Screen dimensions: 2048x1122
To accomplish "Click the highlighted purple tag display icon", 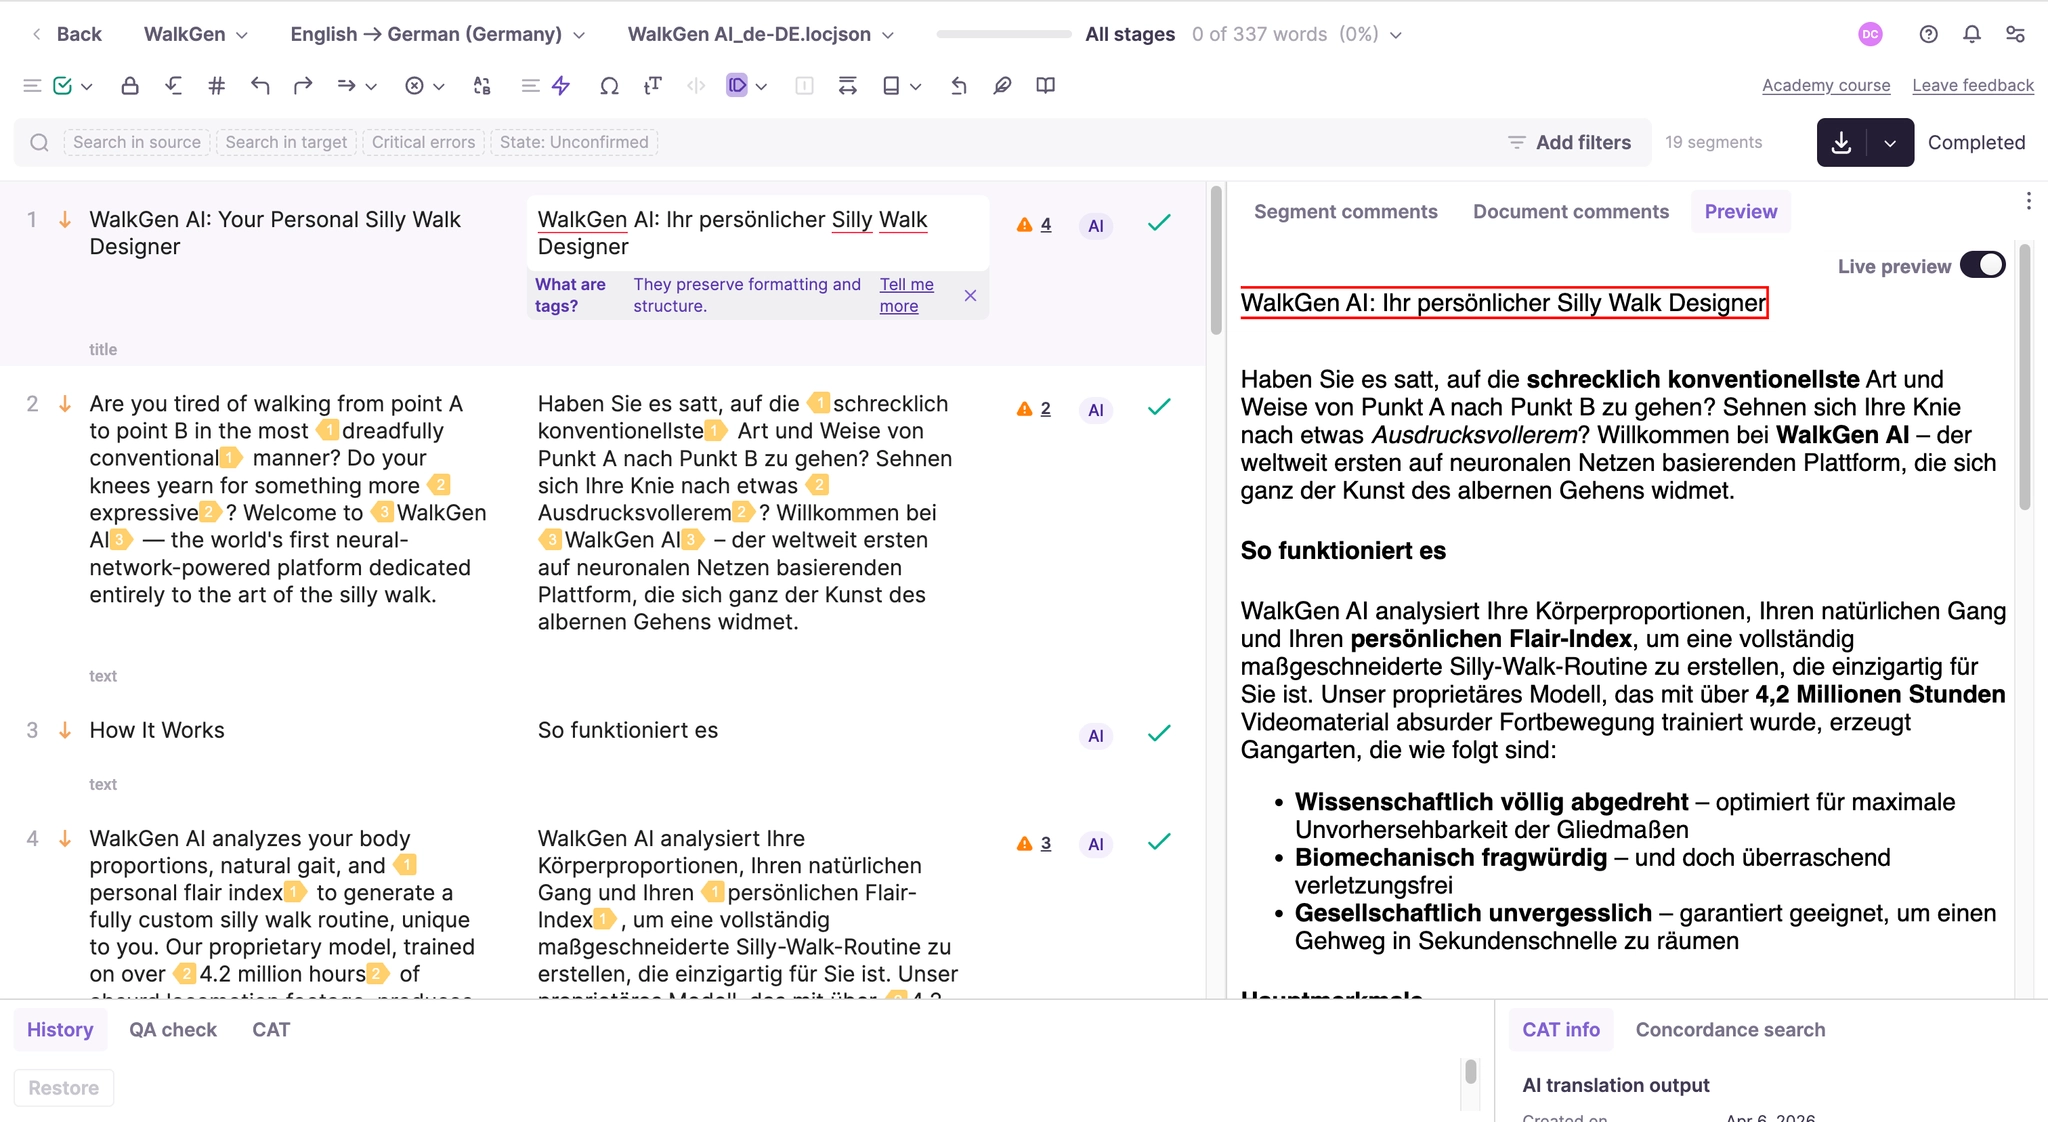I will (x=737, y=86).
